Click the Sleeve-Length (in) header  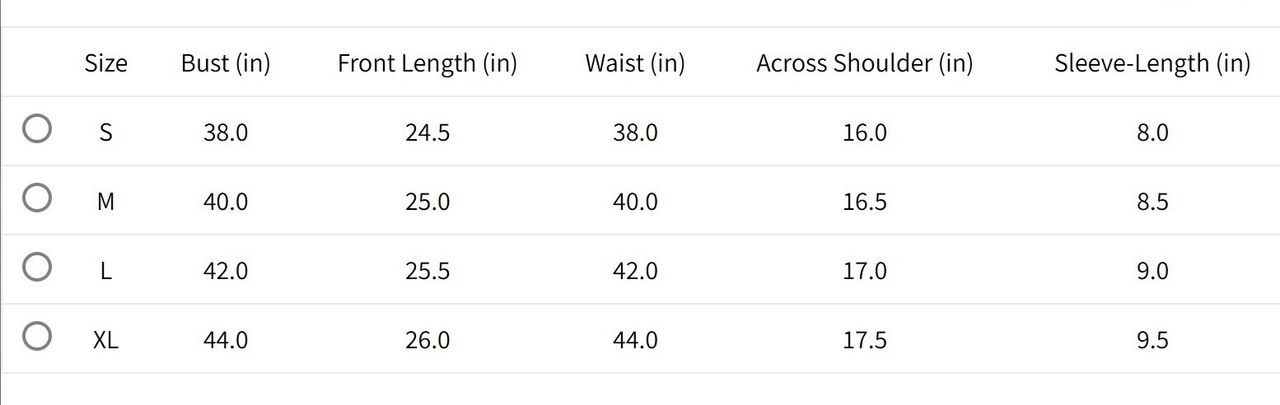1152,63
